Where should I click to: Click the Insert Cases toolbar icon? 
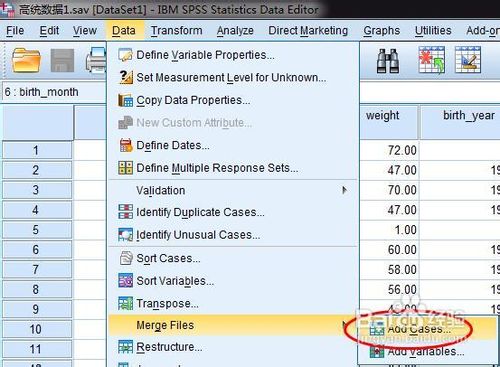pyautogui.click(x=432, y=60)
